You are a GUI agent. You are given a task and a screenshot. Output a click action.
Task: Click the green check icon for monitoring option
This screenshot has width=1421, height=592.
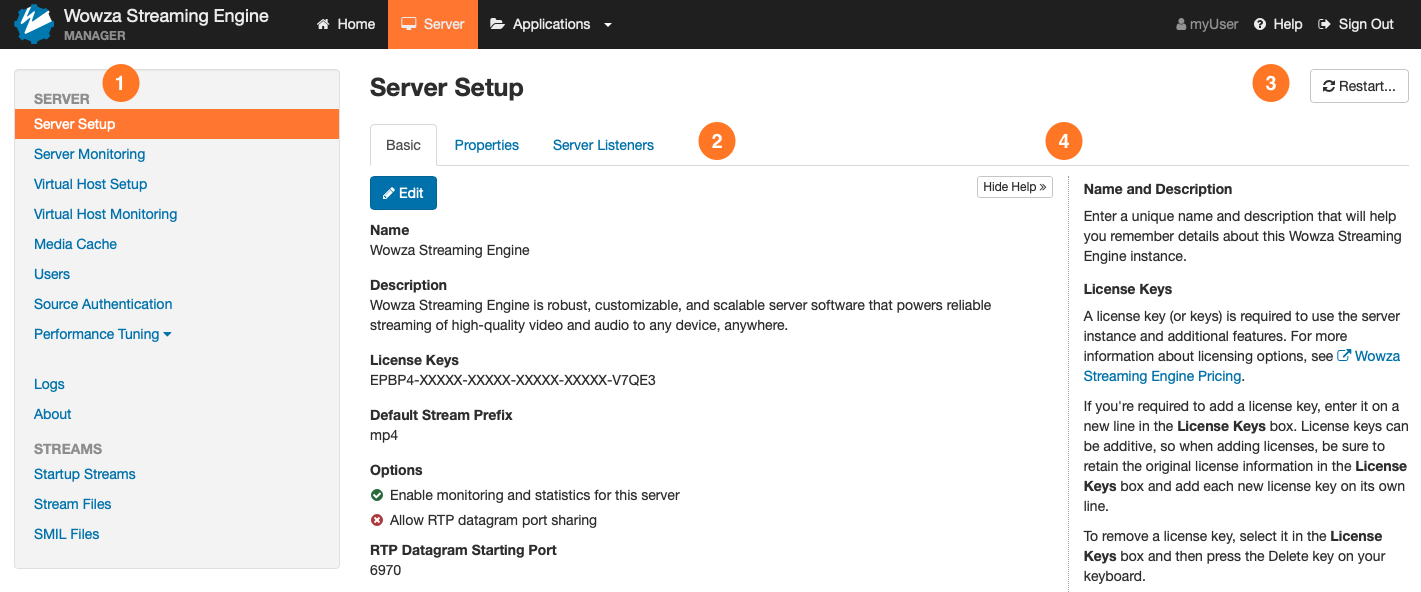point(377,495)
